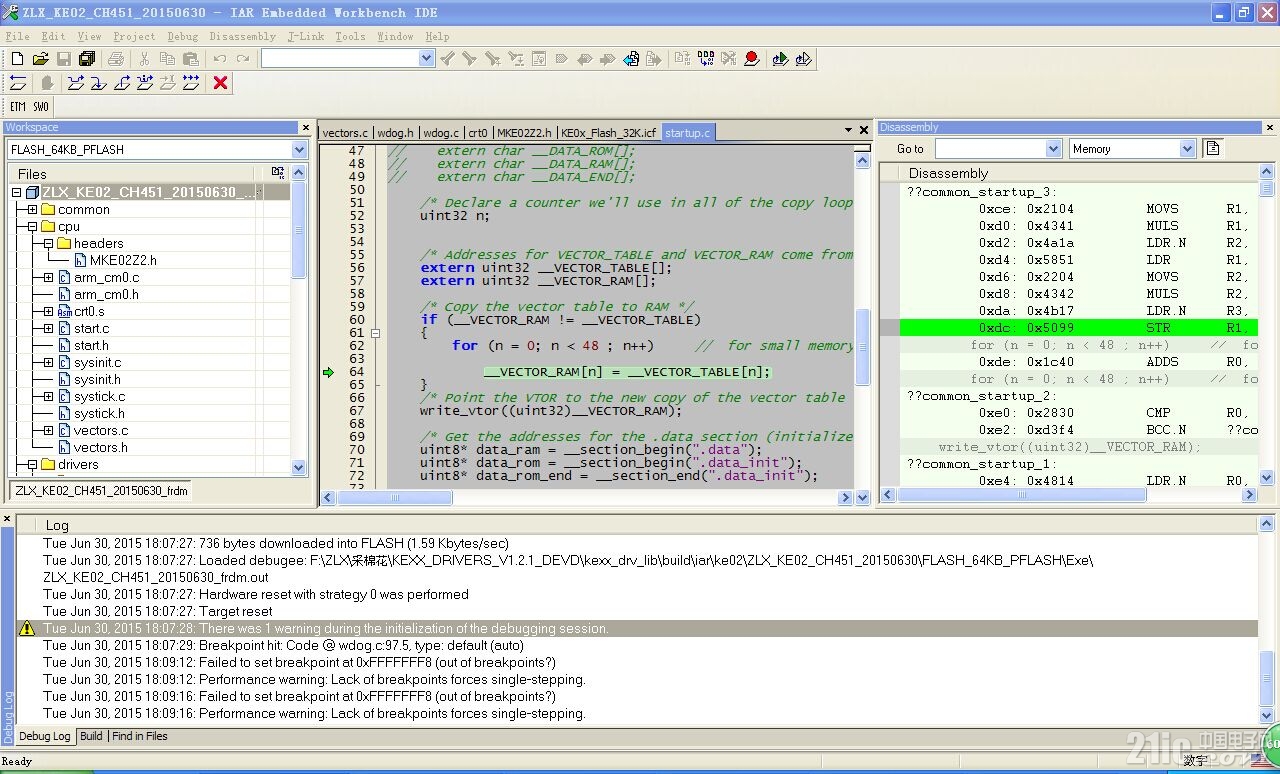
Task: Close the Disassembly panel
Action: pyautogui.click(x=1271, y=127)
